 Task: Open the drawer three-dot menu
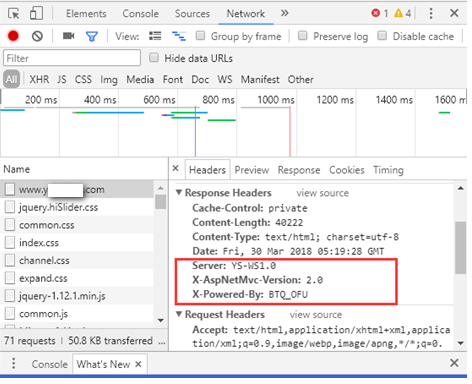tap(14, 363)
